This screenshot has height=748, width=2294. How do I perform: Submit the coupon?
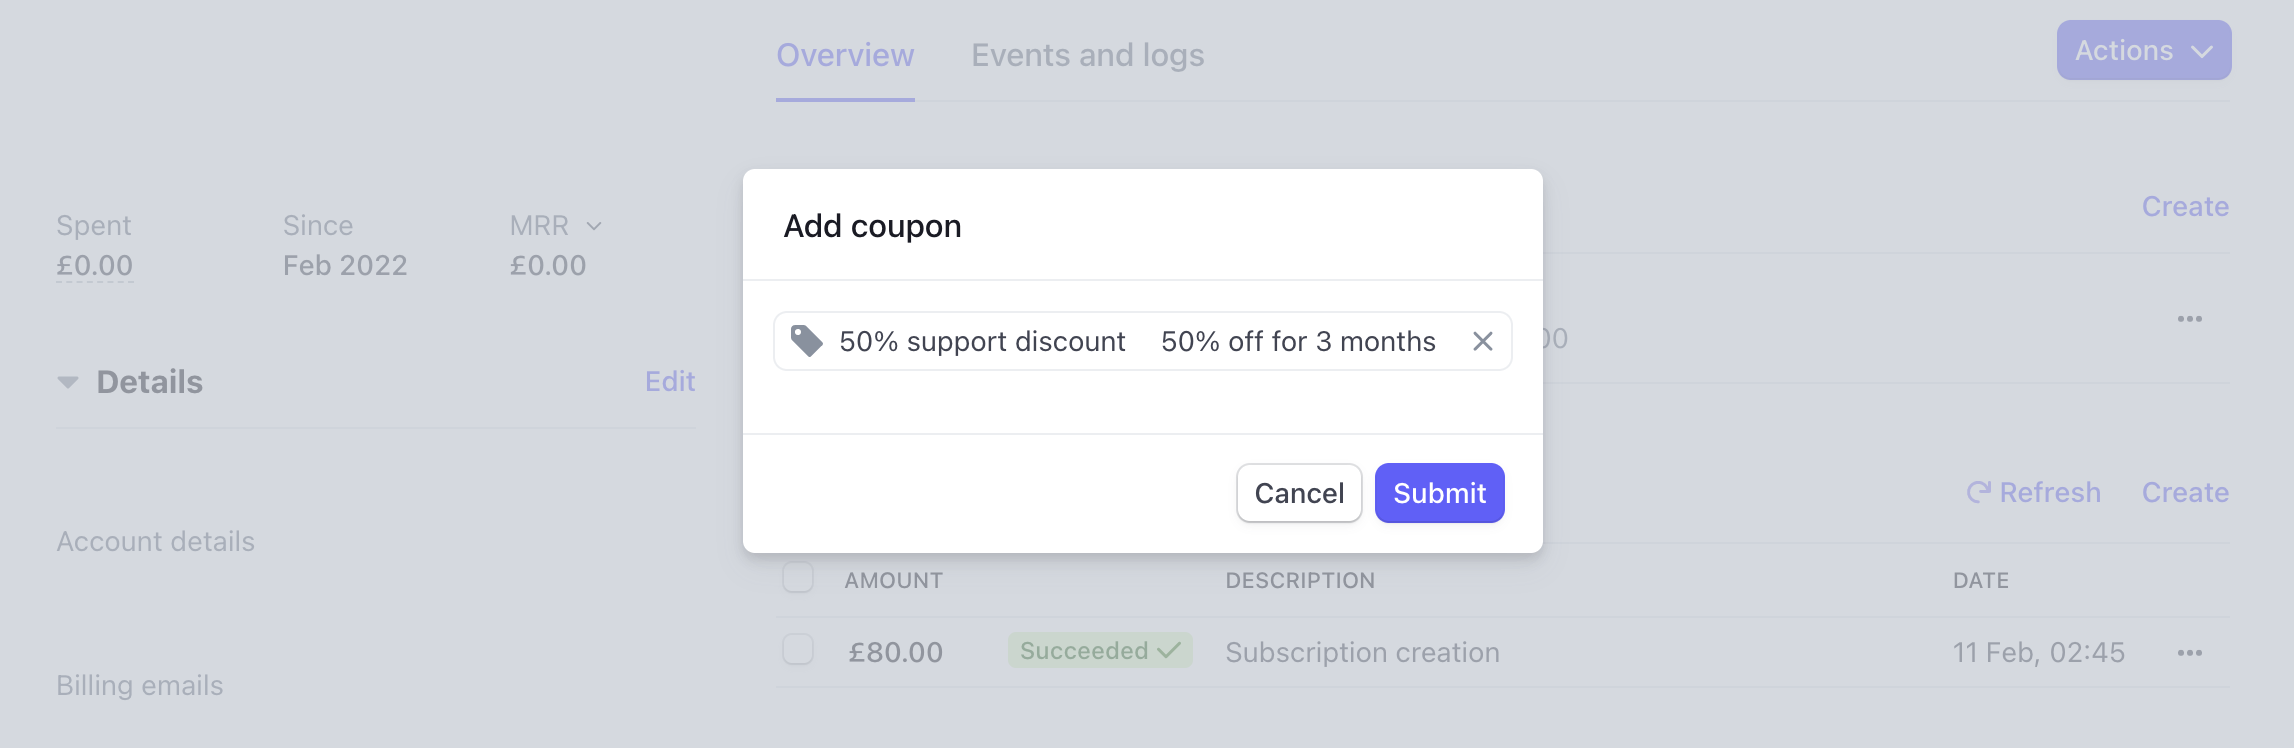click(x=1439, y=493)
